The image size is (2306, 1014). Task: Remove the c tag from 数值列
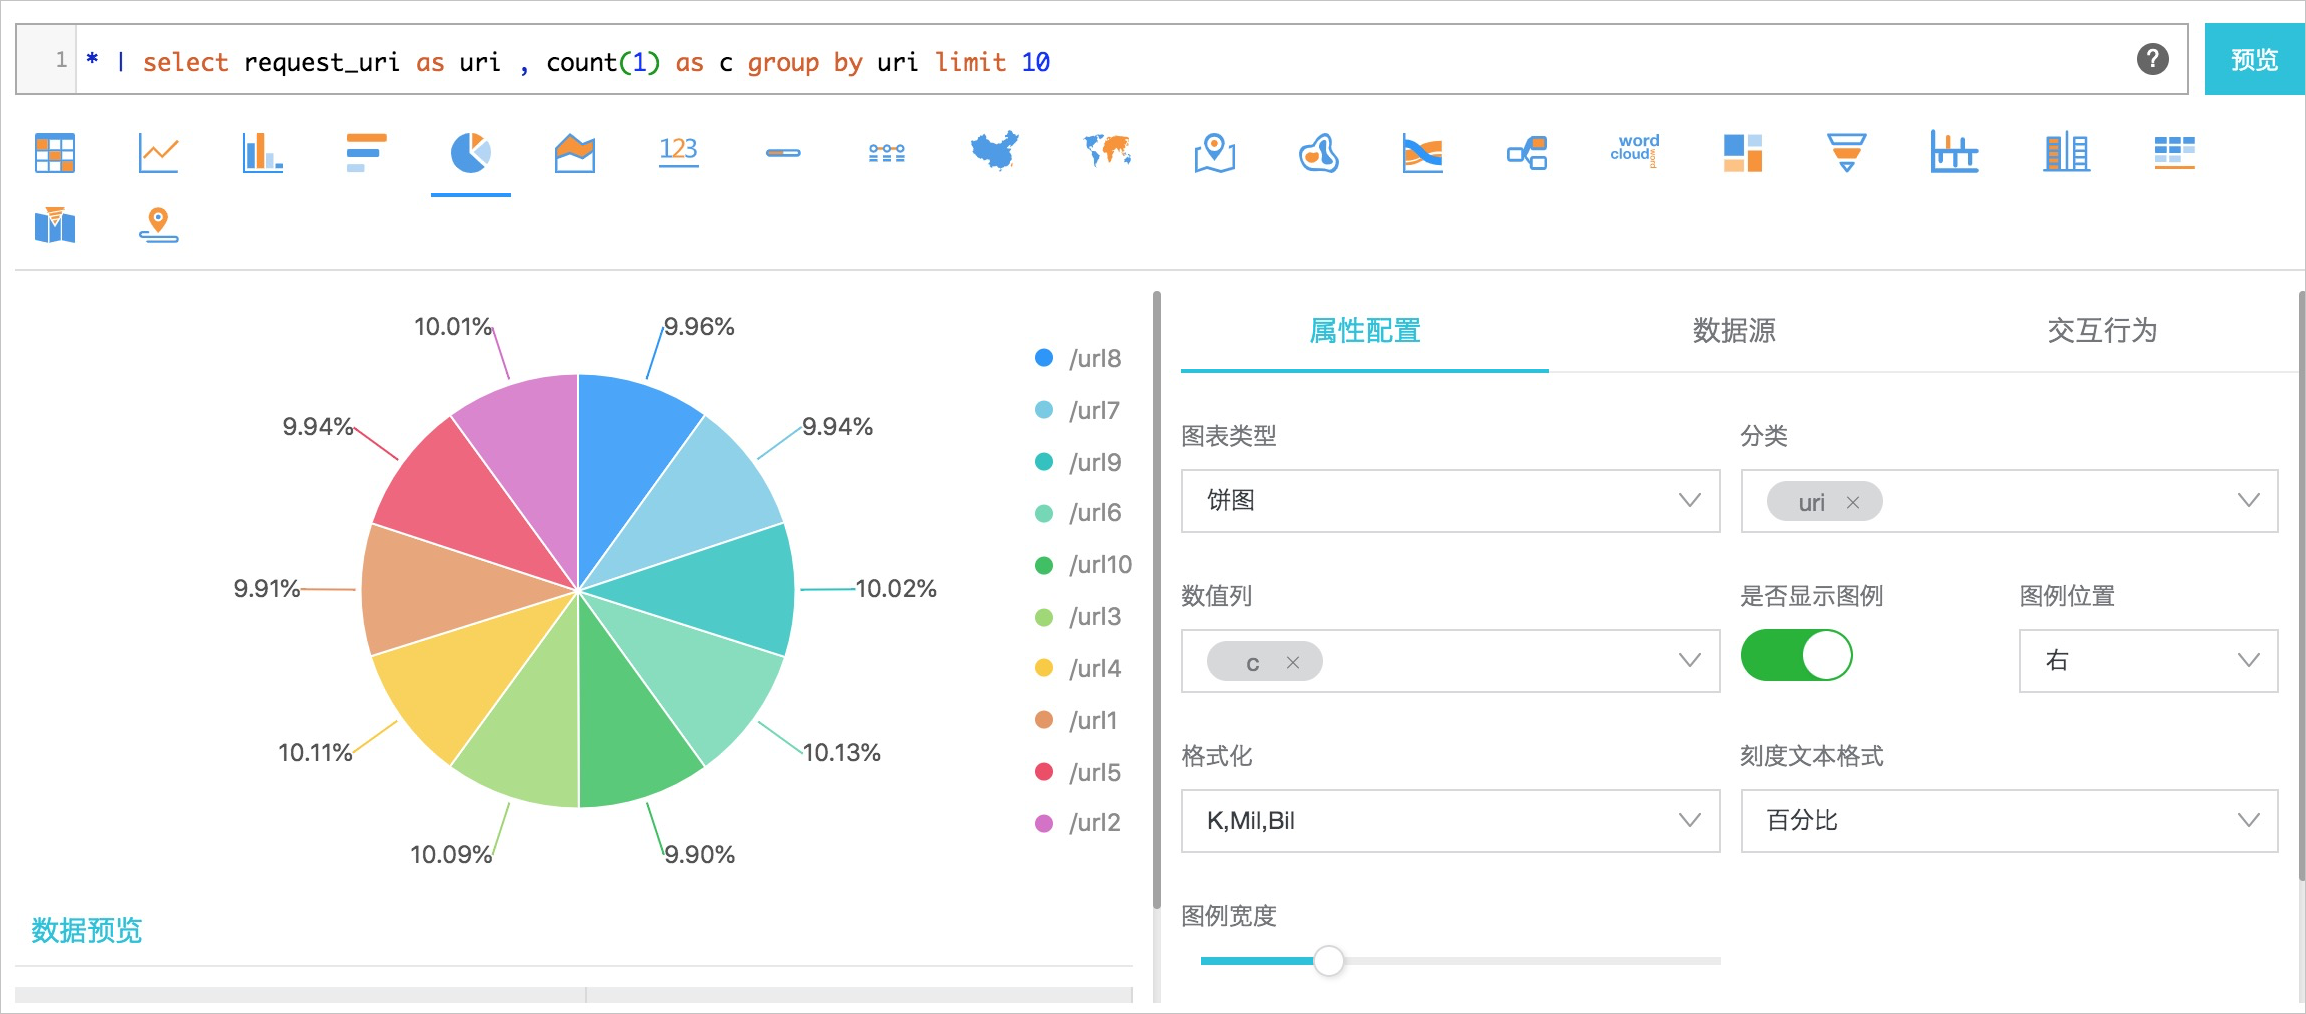[x=1293, y=662]
